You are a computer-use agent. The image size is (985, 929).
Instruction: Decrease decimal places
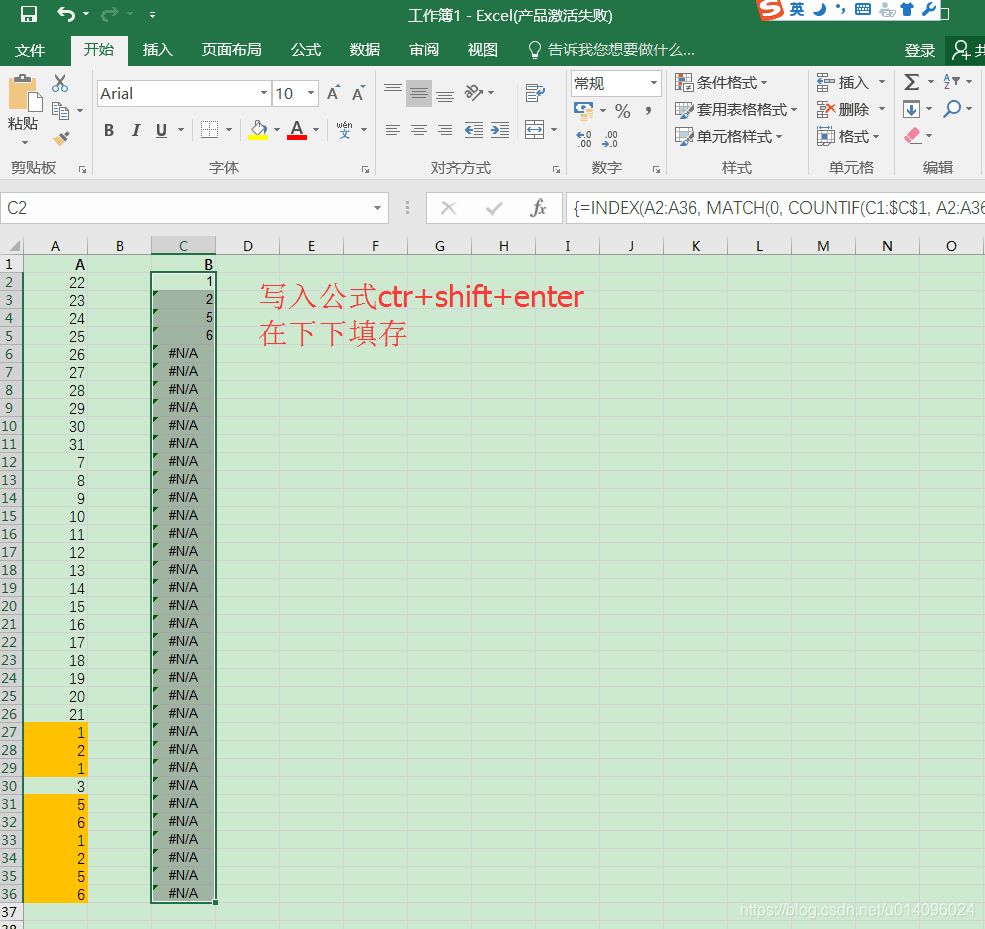point(609,138)
